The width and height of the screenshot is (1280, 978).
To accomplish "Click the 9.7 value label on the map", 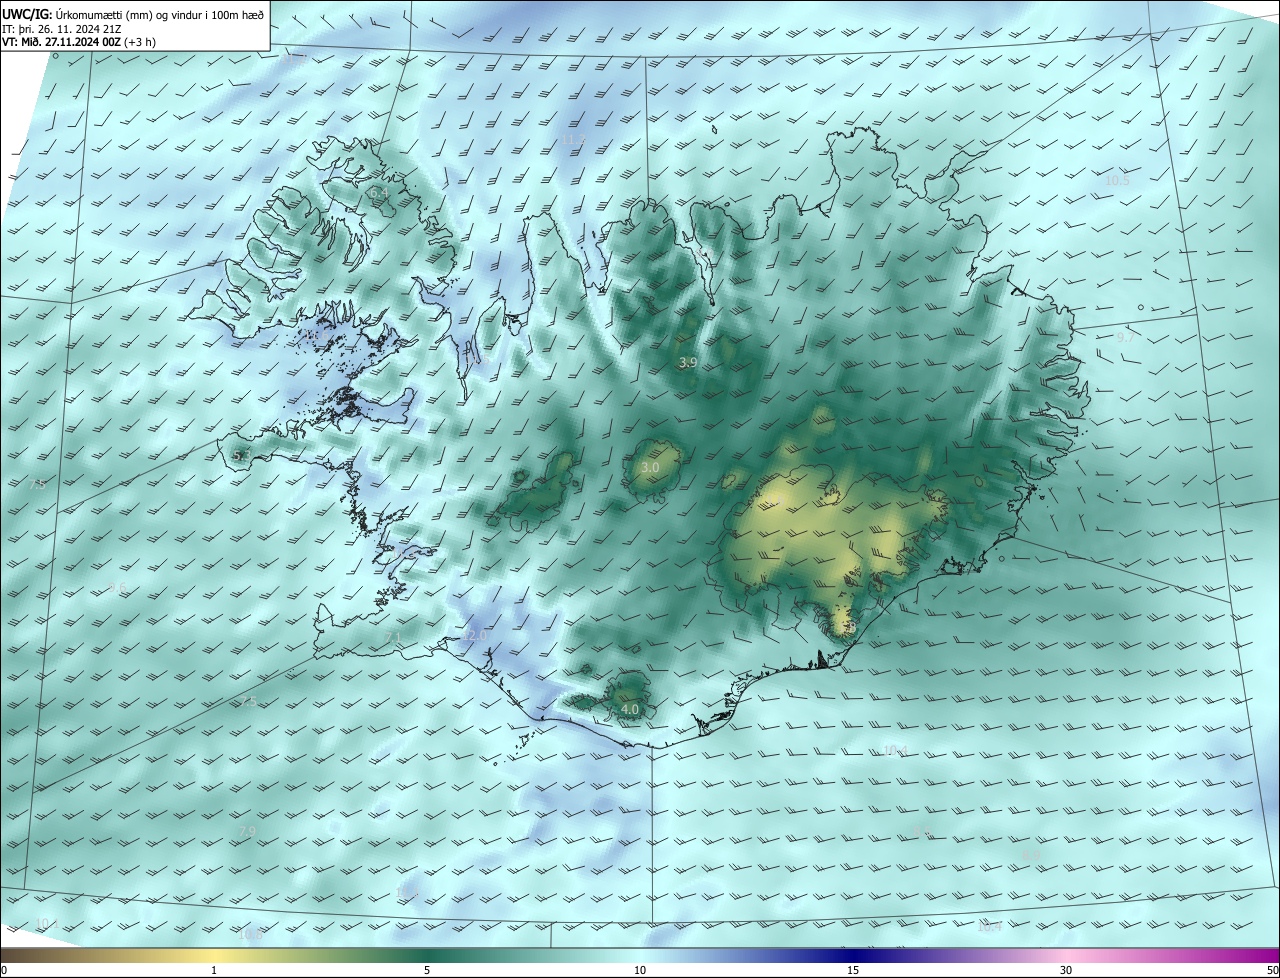I will (x=1125, y=338).
